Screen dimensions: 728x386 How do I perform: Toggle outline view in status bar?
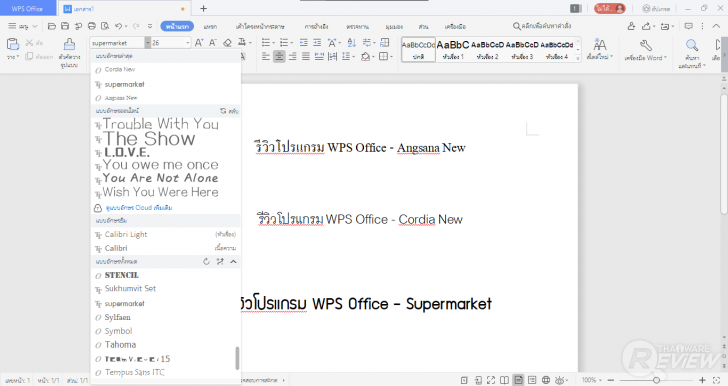coord(532,380)
